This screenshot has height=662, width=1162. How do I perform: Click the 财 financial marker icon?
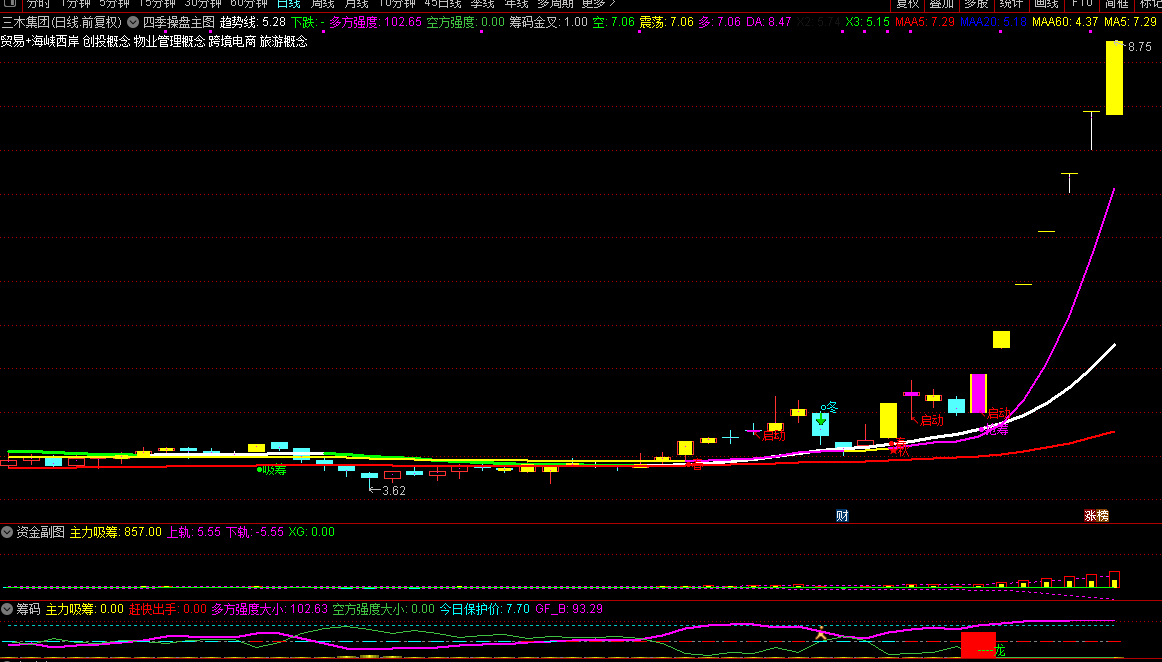pyautogui.click(x=842, y=516)
